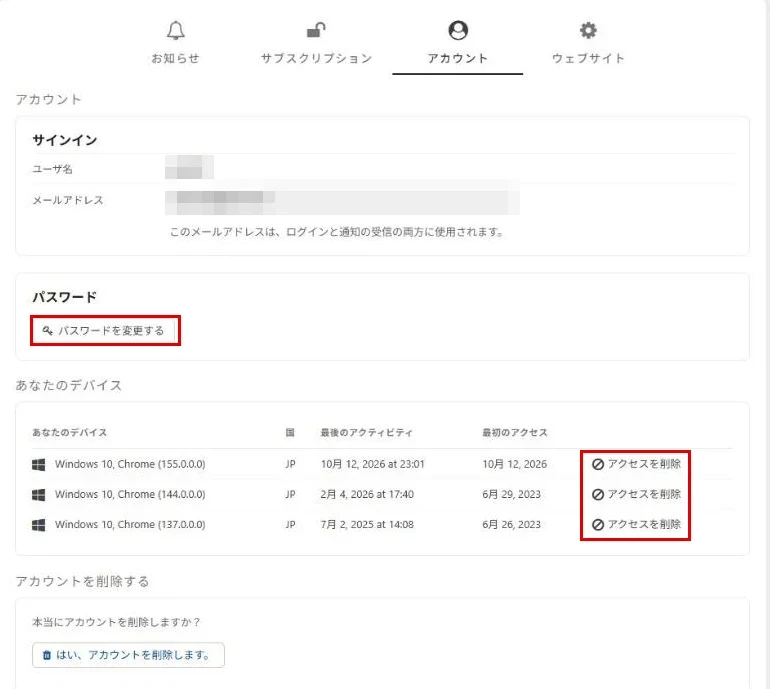The image size is (770, 689).
Task: Switch to the サブスクリプション tab
Action: pyautogui.click(x=316, y=43)
